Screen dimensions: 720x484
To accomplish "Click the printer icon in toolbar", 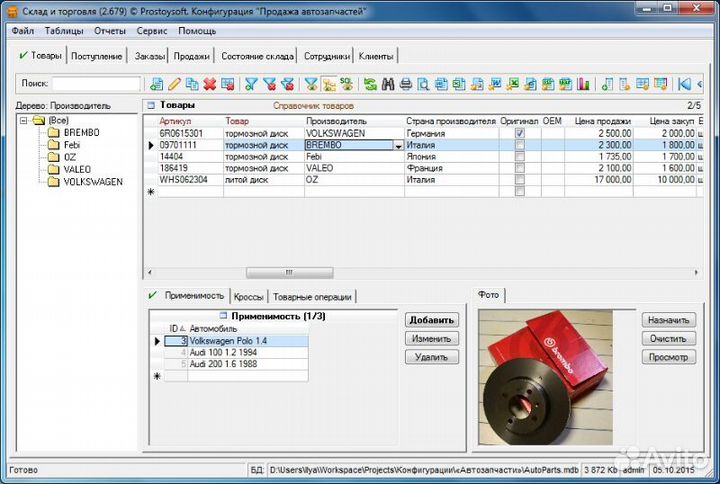I will (x=405, y=84).
